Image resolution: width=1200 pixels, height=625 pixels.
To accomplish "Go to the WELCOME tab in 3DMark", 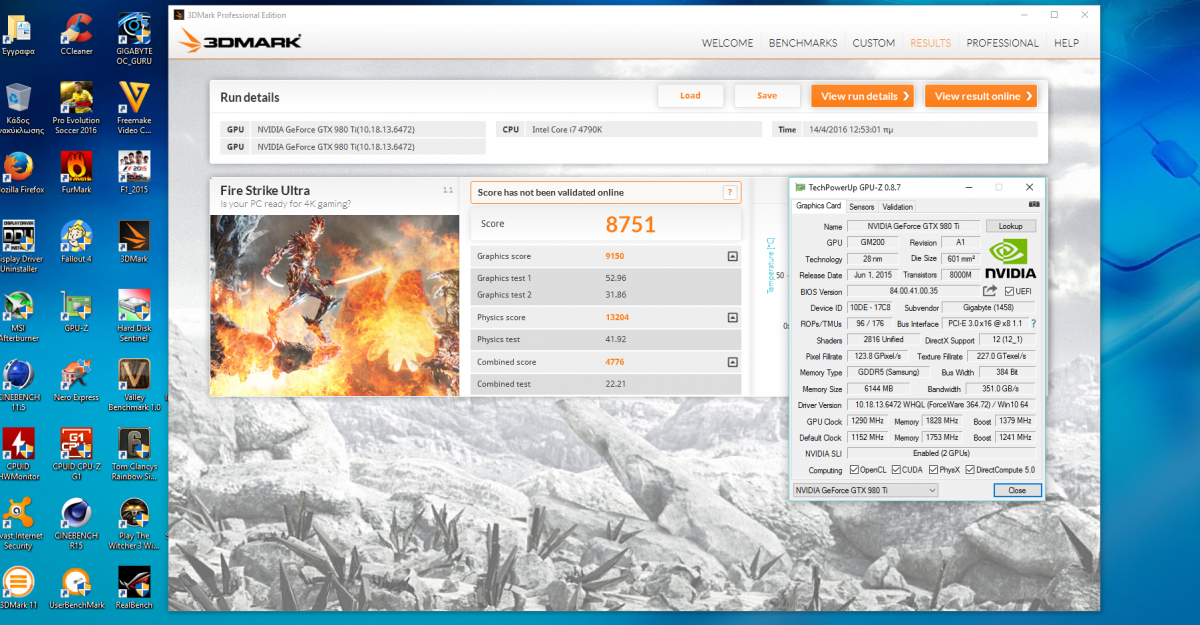I will click(728, 43).
